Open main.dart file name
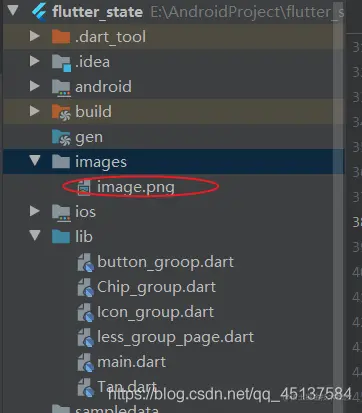 (x=132, y=362)
